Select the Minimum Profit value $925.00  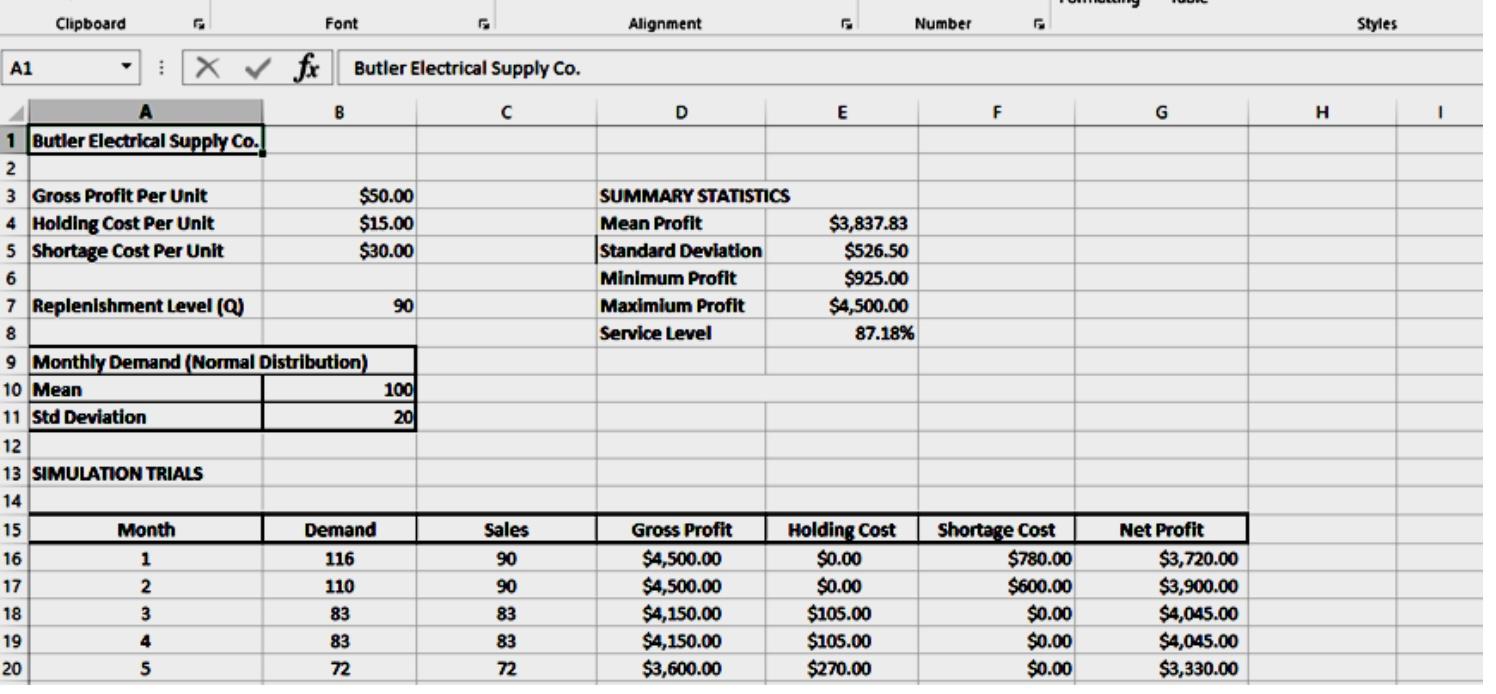click(842, 277)
